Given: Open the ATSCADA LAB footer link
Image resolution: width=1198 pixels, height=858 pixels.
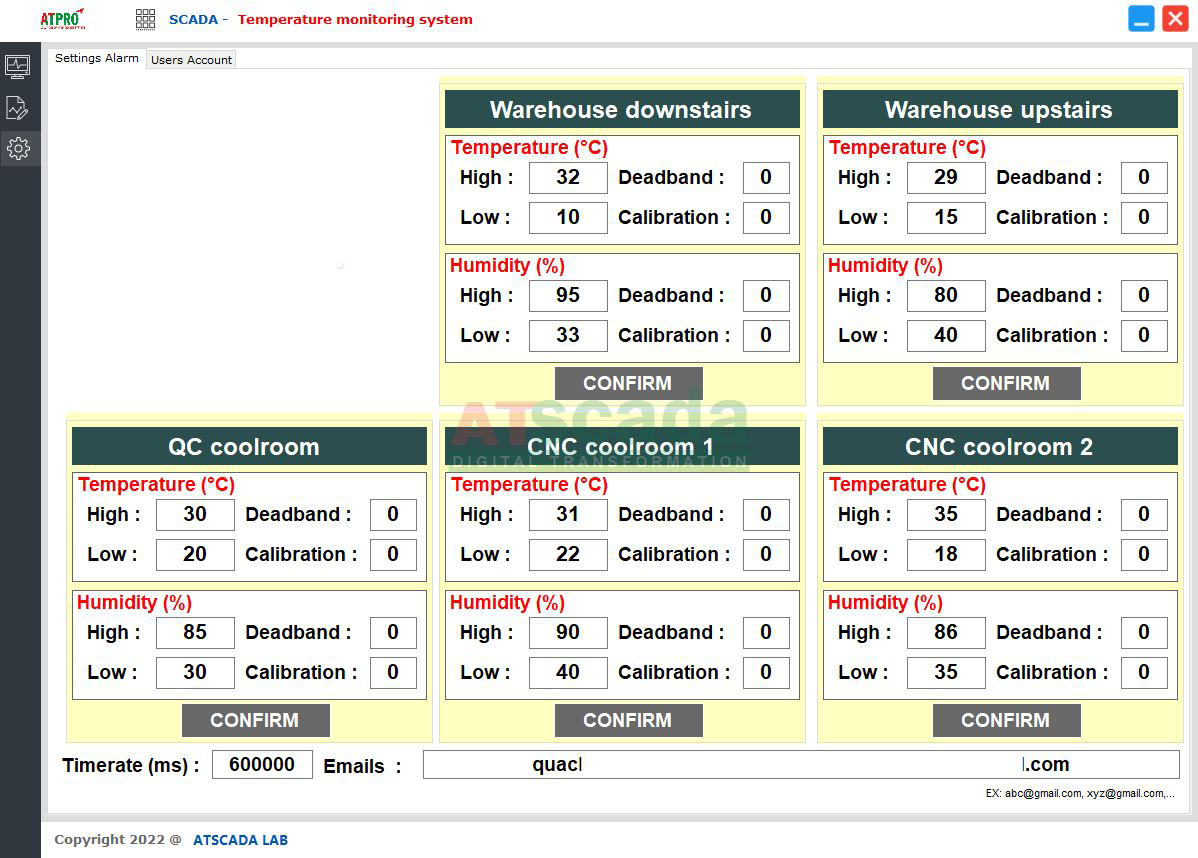Looking at the screenshot, I should (x=240, y=840).
